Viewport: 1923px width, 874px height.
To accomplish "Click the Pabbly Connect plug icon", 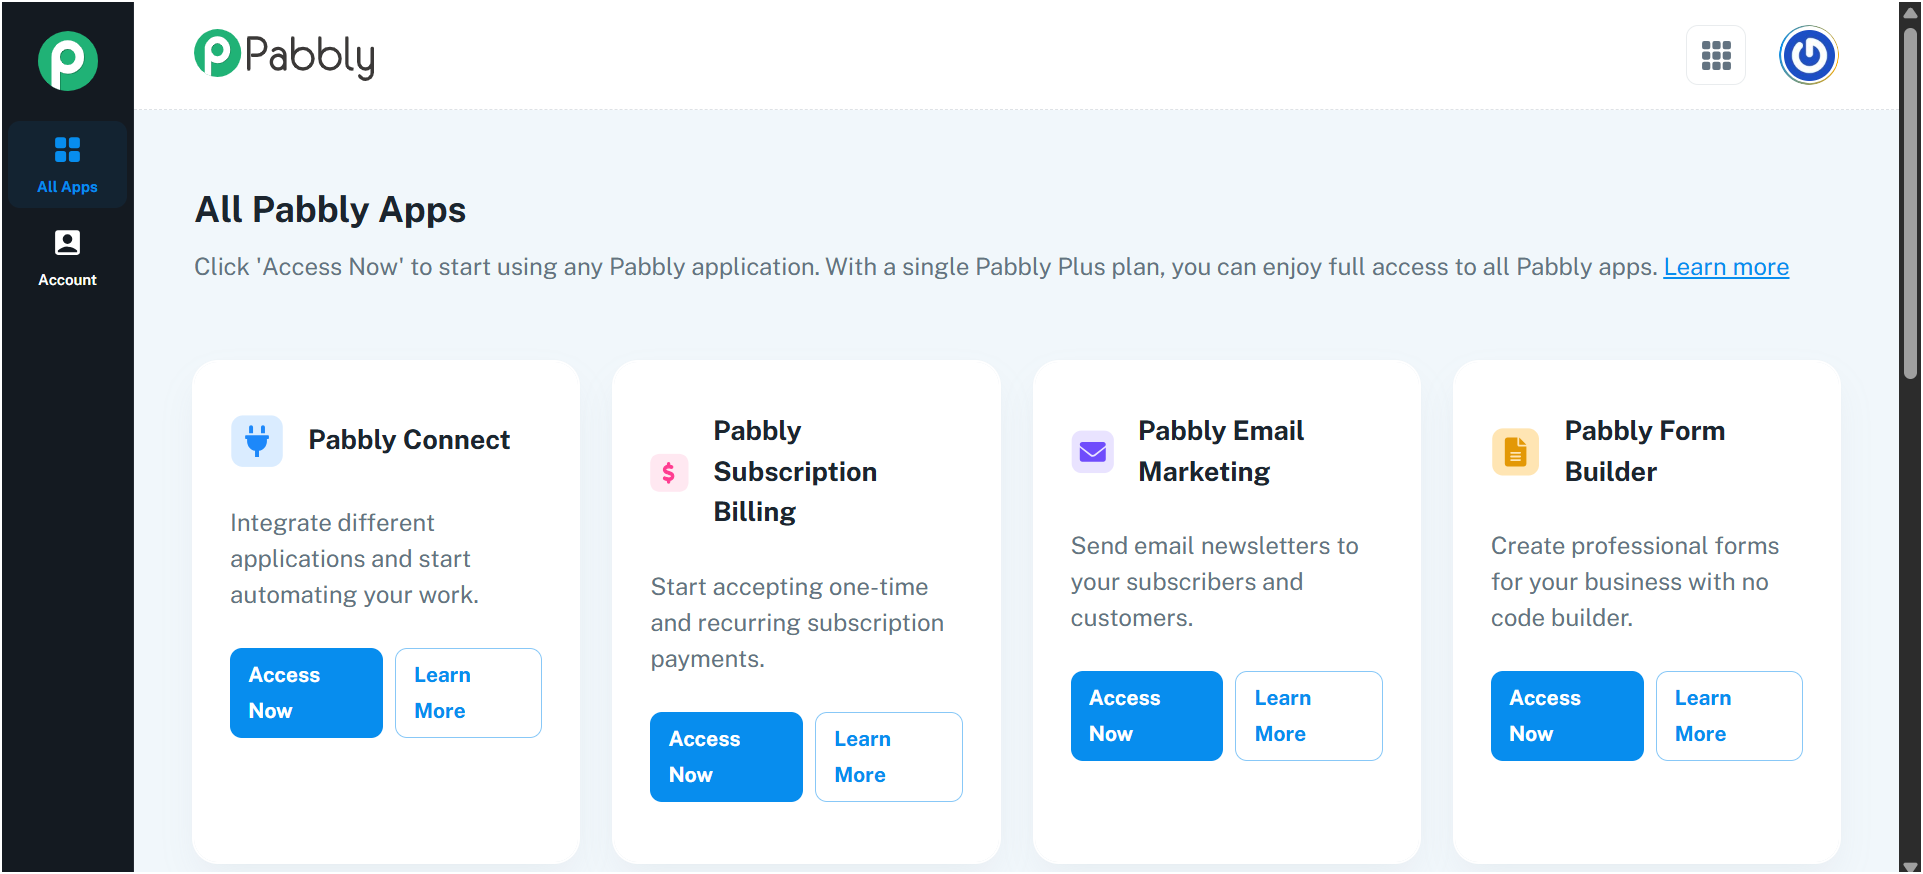I will pos(257,441).
